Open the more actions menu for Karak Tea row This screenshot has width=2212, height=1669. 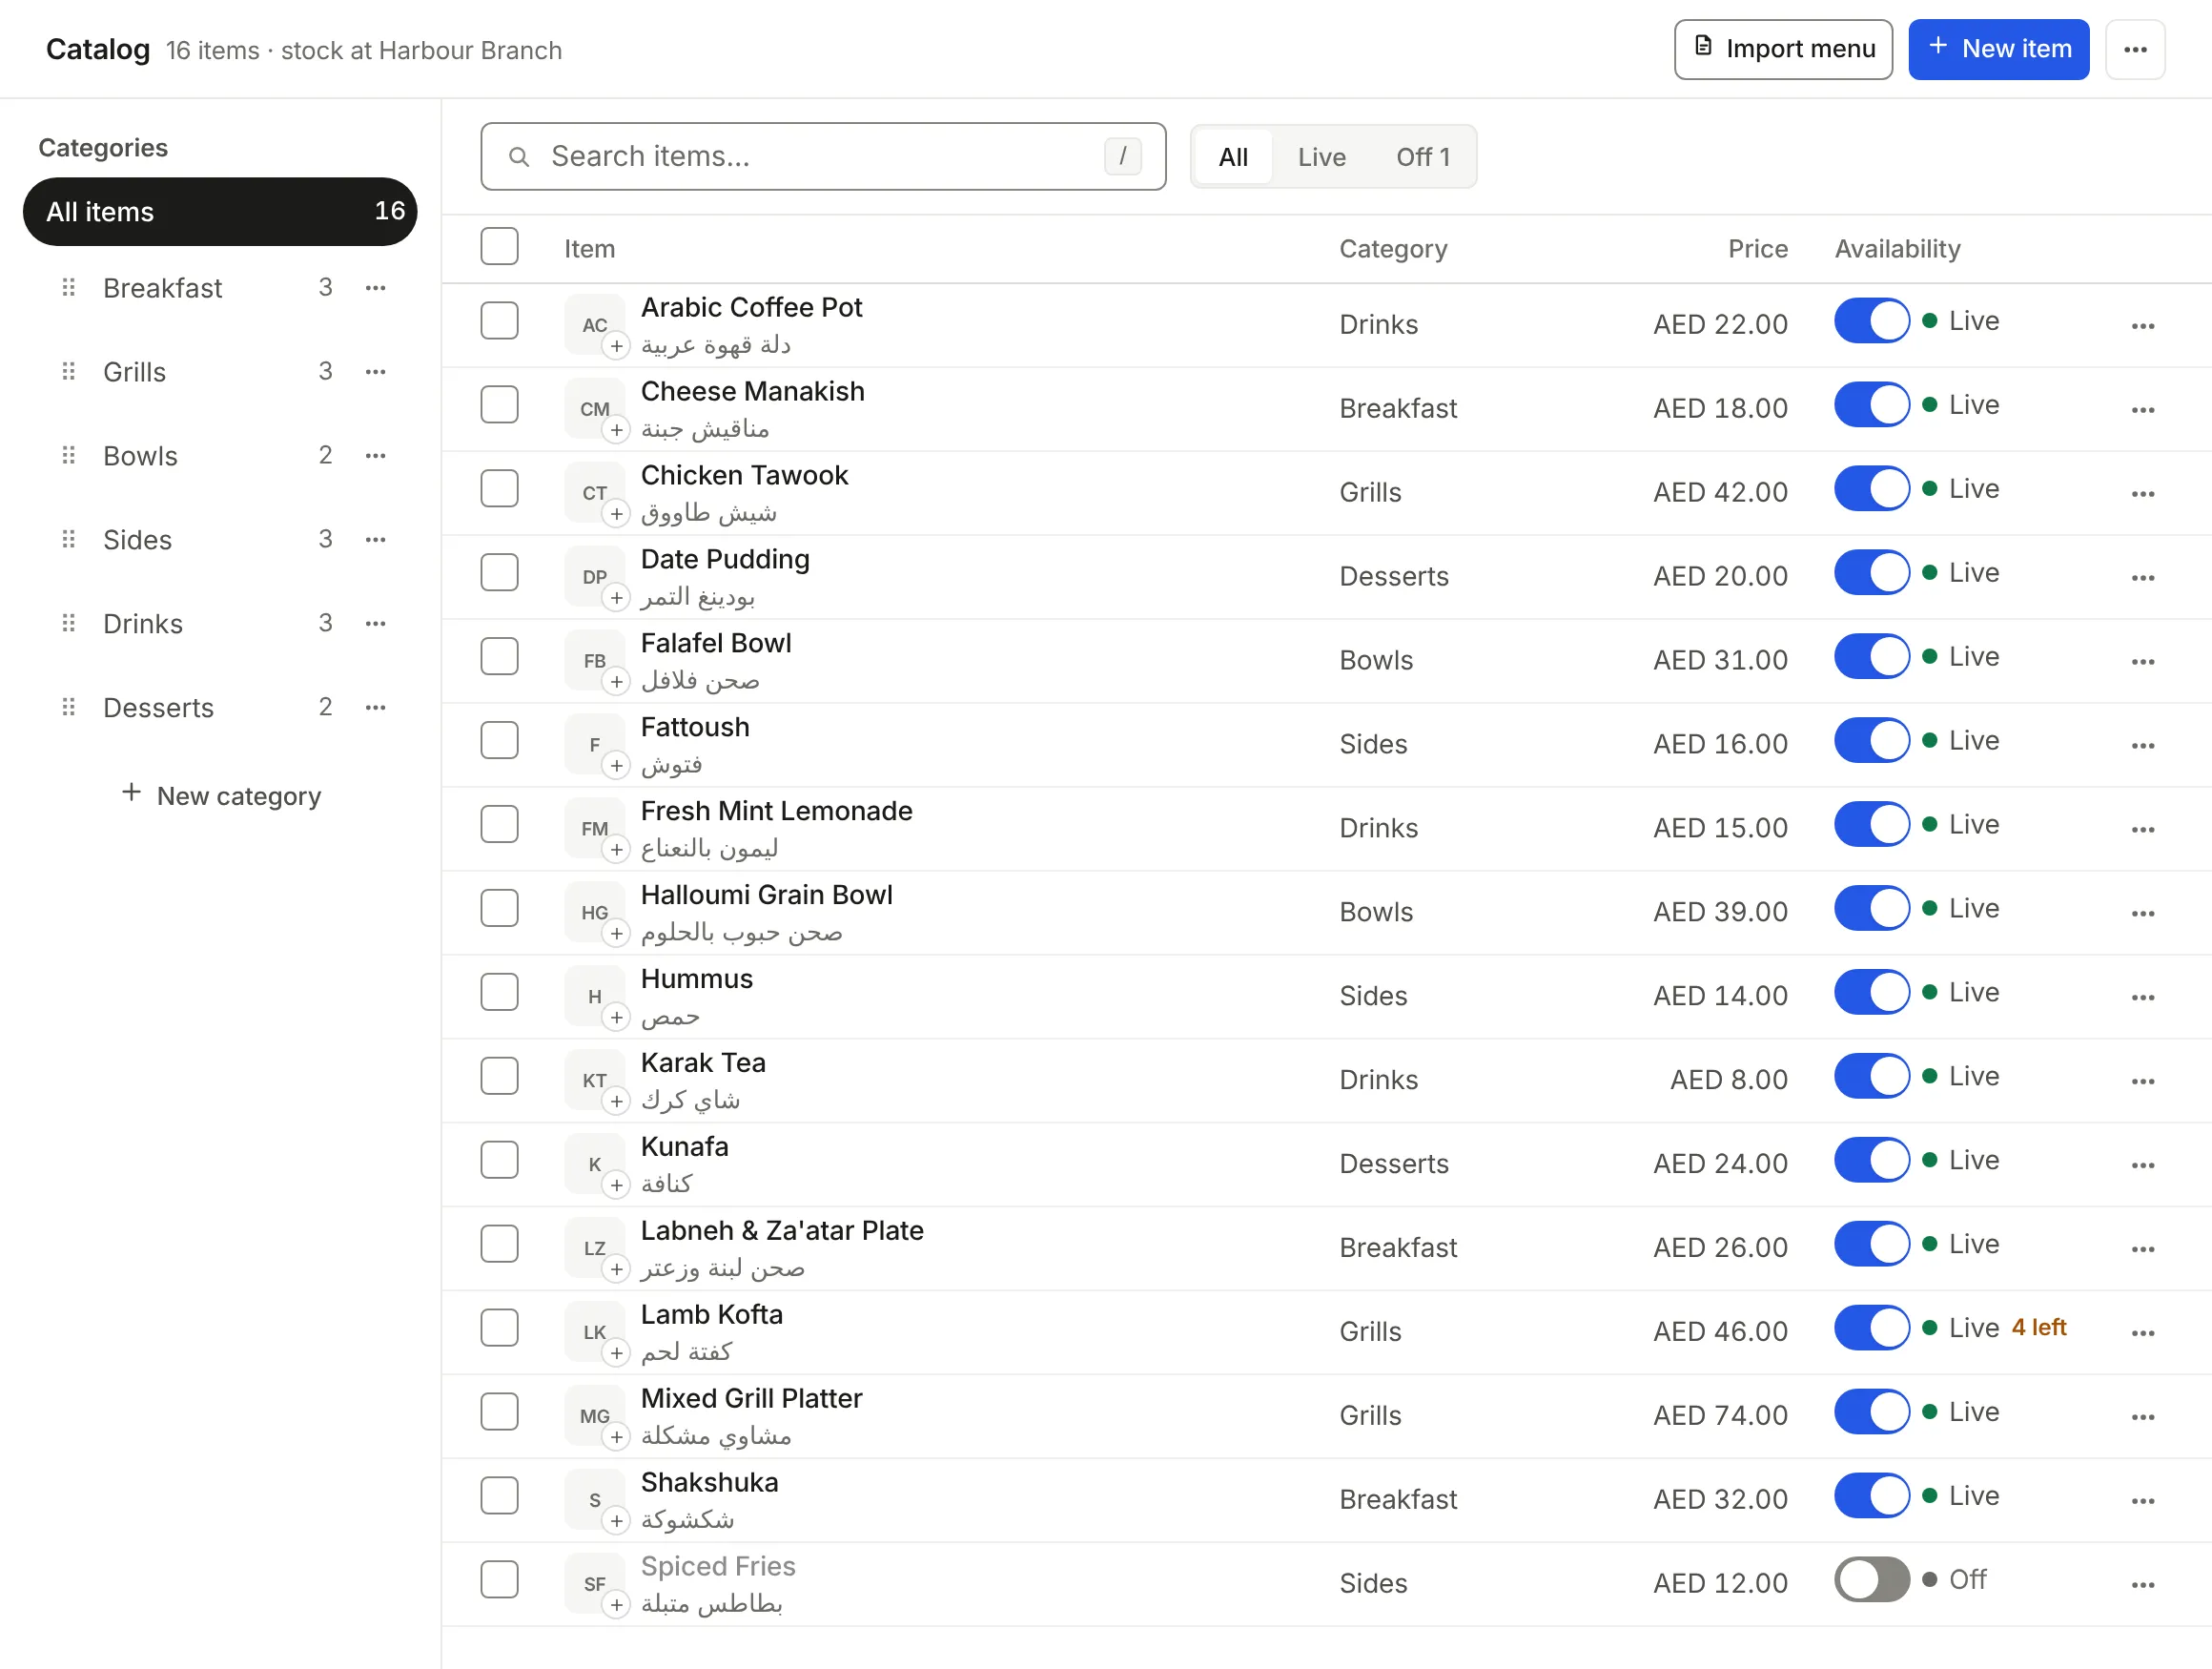point(2142,1082)
